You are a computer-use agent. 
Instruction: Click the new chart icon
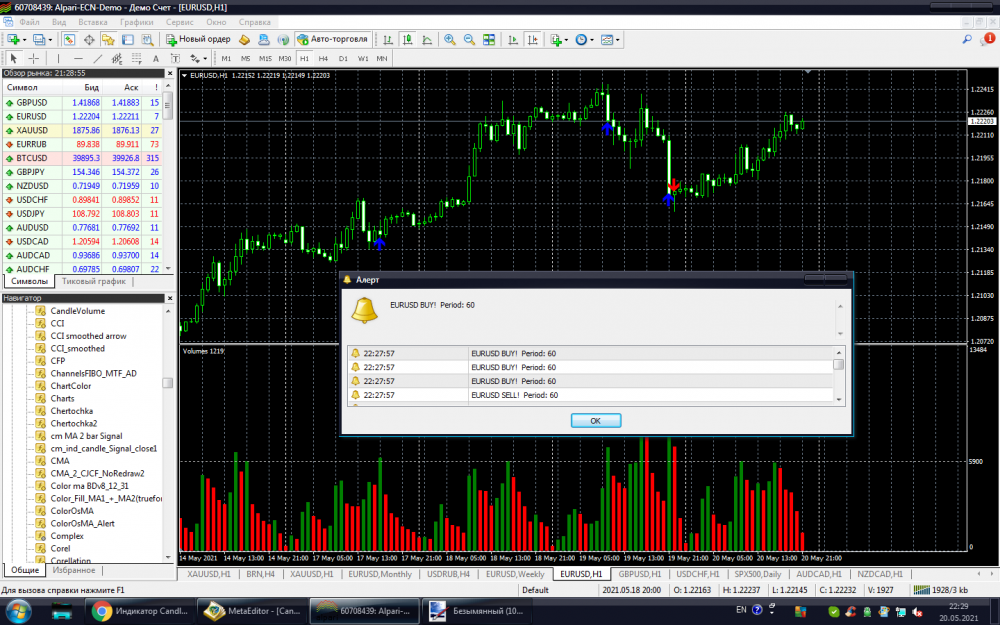point(13,40)
